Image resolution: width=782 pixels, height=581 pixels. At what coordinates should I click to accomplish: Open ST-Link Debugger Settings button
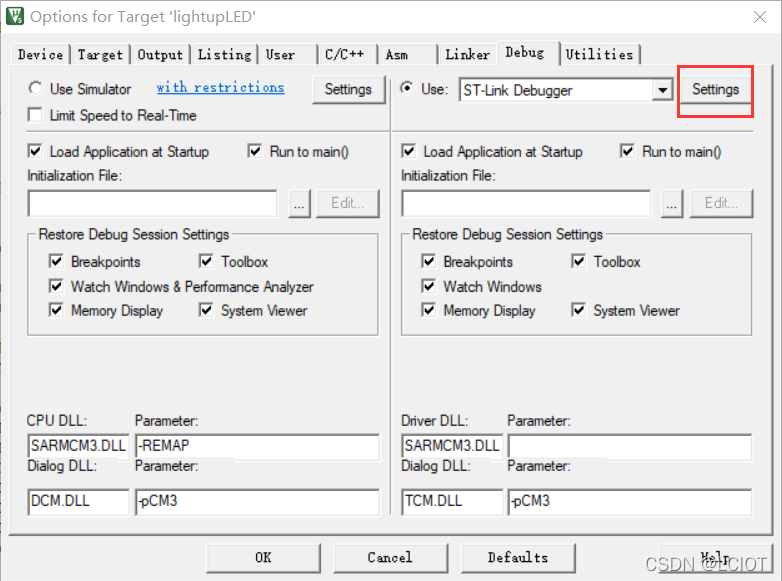[x=715, y=89]
